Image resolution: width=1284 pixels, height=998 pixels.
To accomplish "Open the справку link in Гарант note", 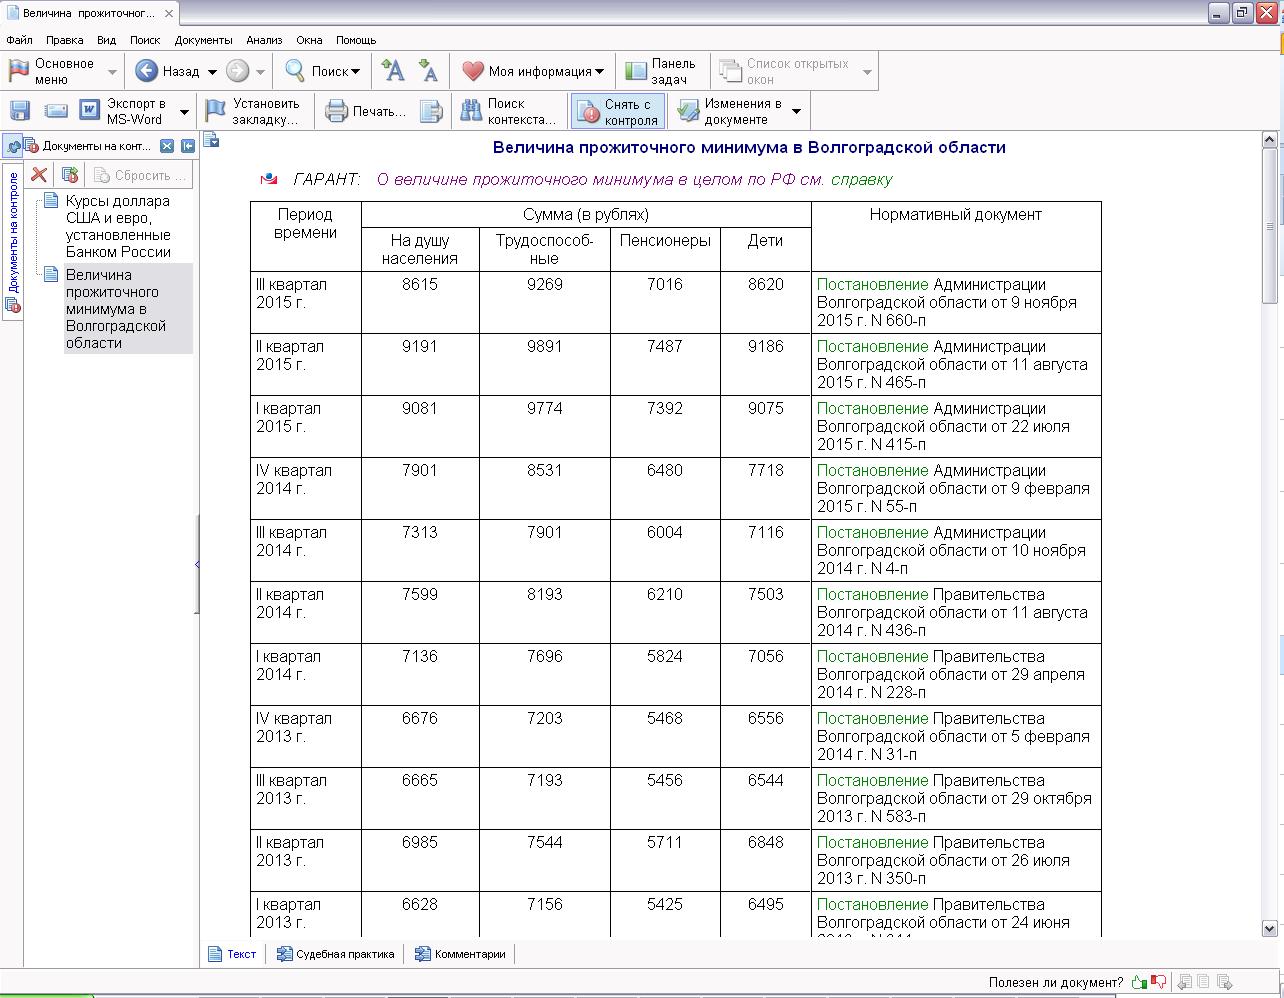I will pyautogui.click(x=862, y=180).
